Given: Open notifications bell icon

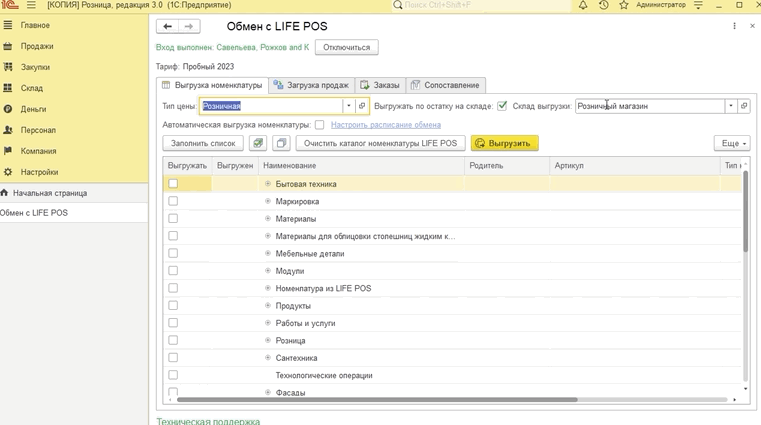Looking at the screenshot, I should [x=583, y=5].
